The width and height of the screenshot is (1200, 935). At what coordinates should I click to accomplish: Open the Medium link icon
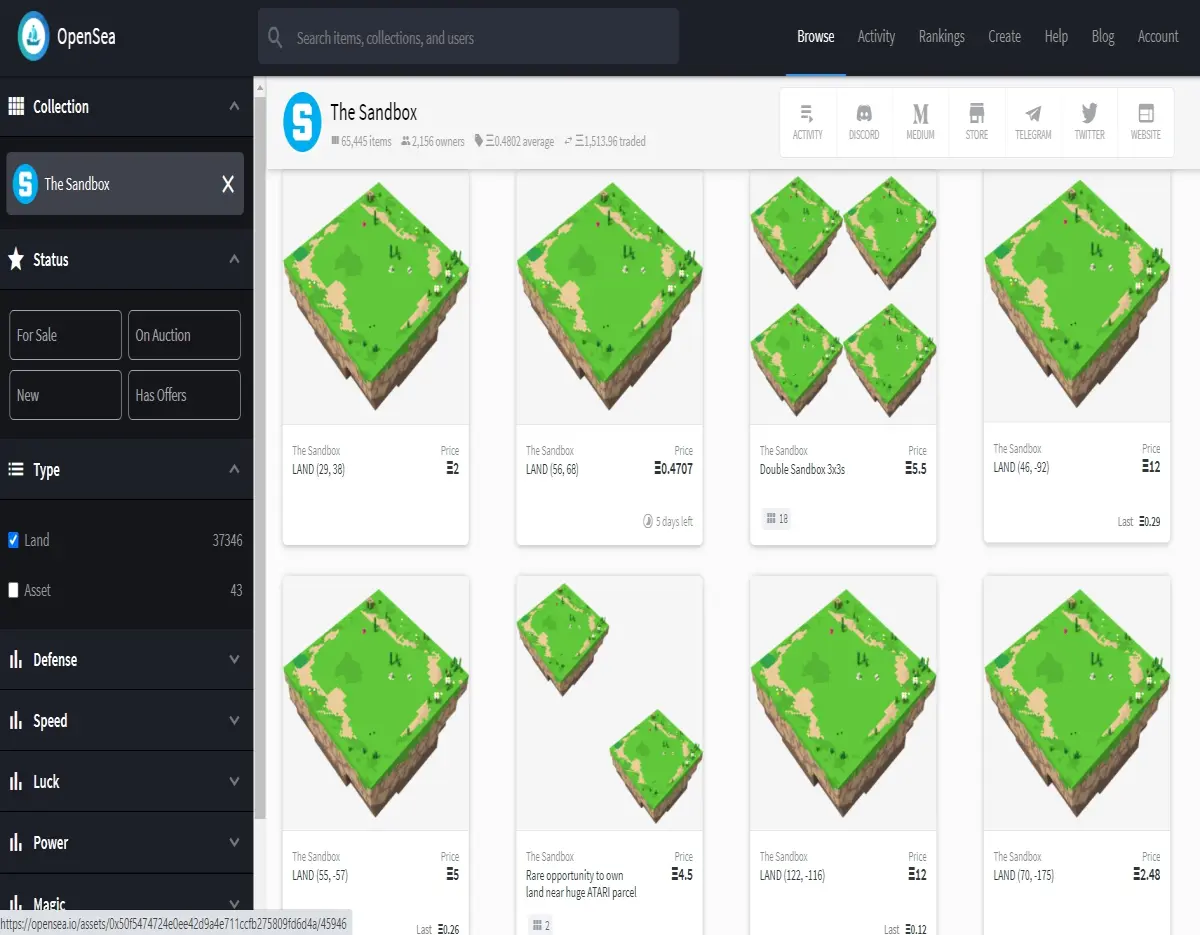point(921,122)
